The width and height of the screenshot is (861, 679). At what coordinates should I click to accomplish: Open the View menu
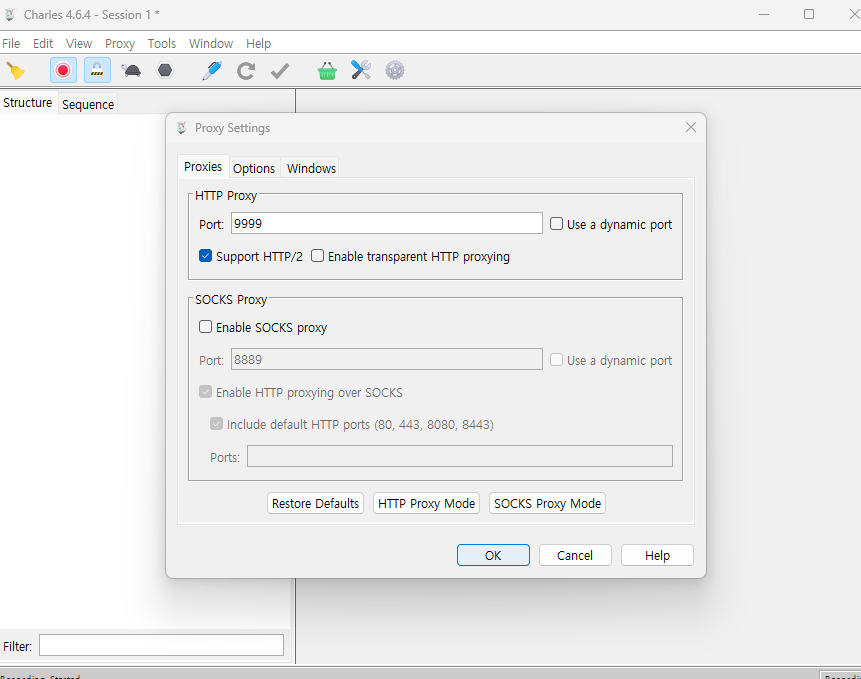tap(79, 43)
